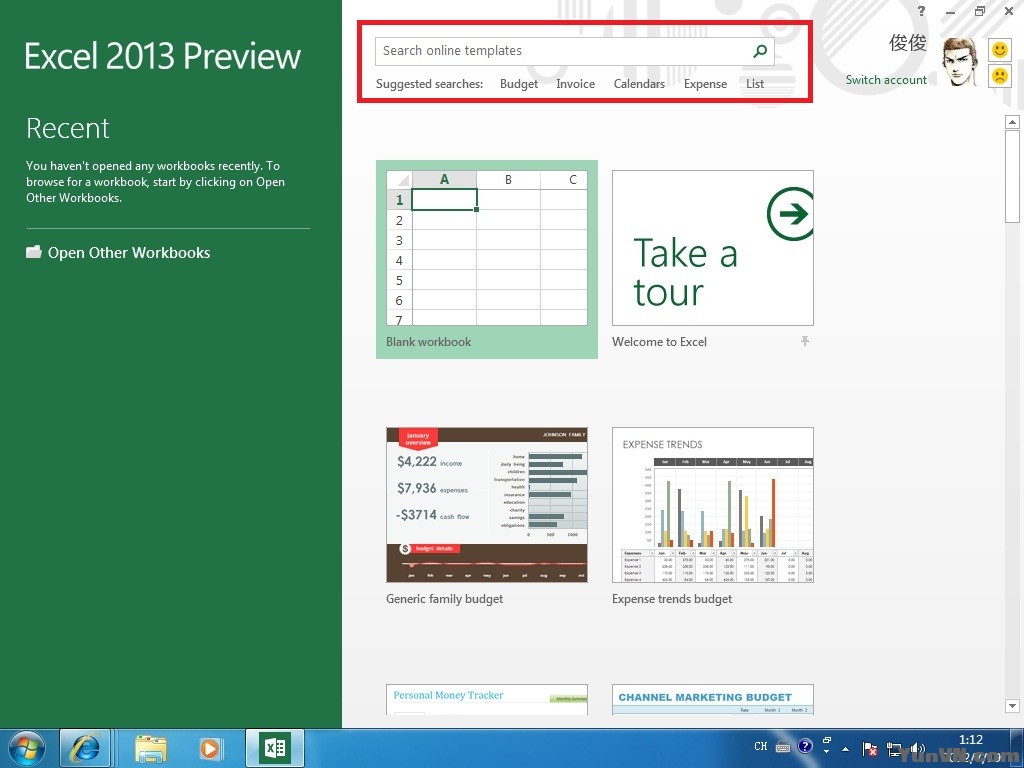Open the Take a tour template
This screenshot has width=1024, height=768.
pyautogui.click(x=712, y=248)
